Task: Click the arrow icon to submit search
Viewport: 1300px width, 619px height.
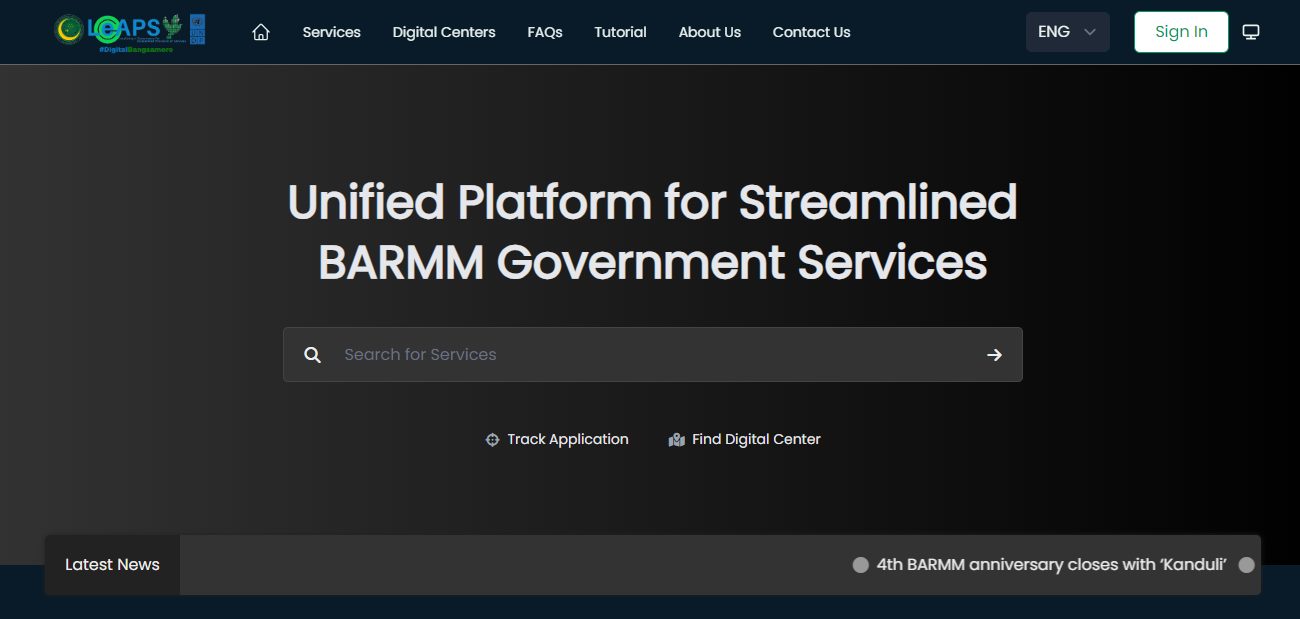Action: click(994, 354)
